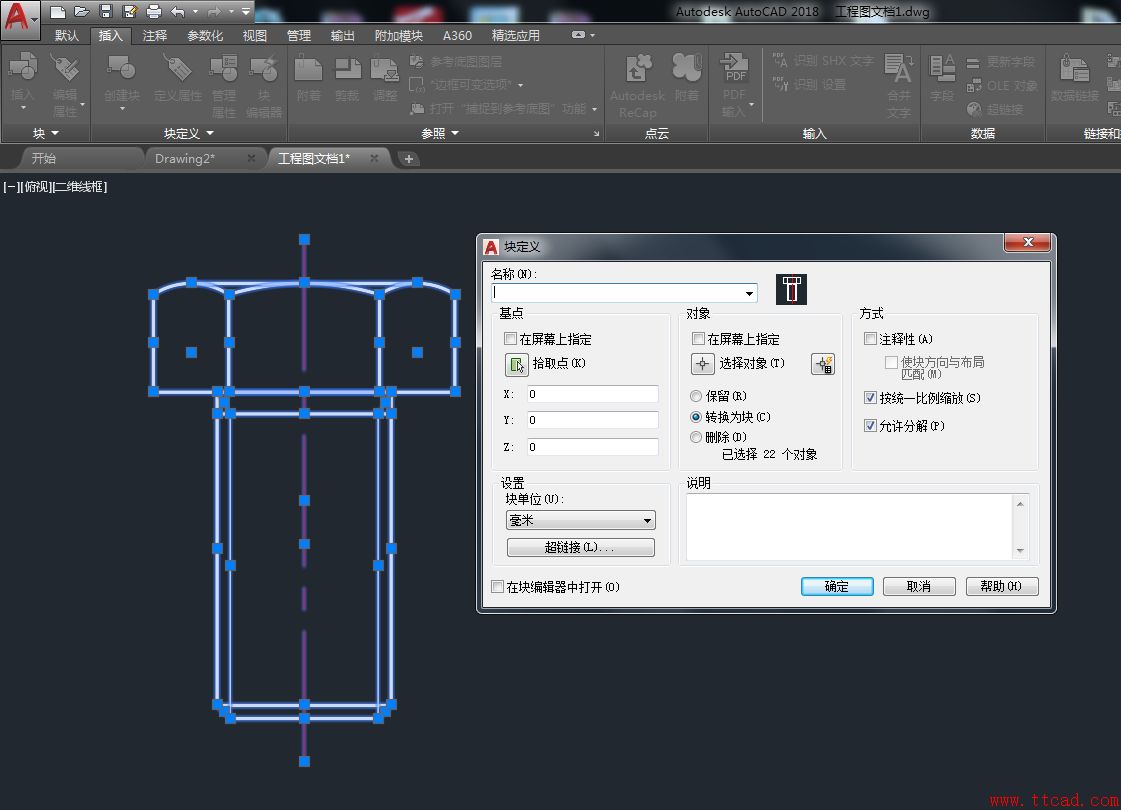Click the 帮助(H) Help button
This screenshot has height=810, width=1121.
tap(1002, 586)
